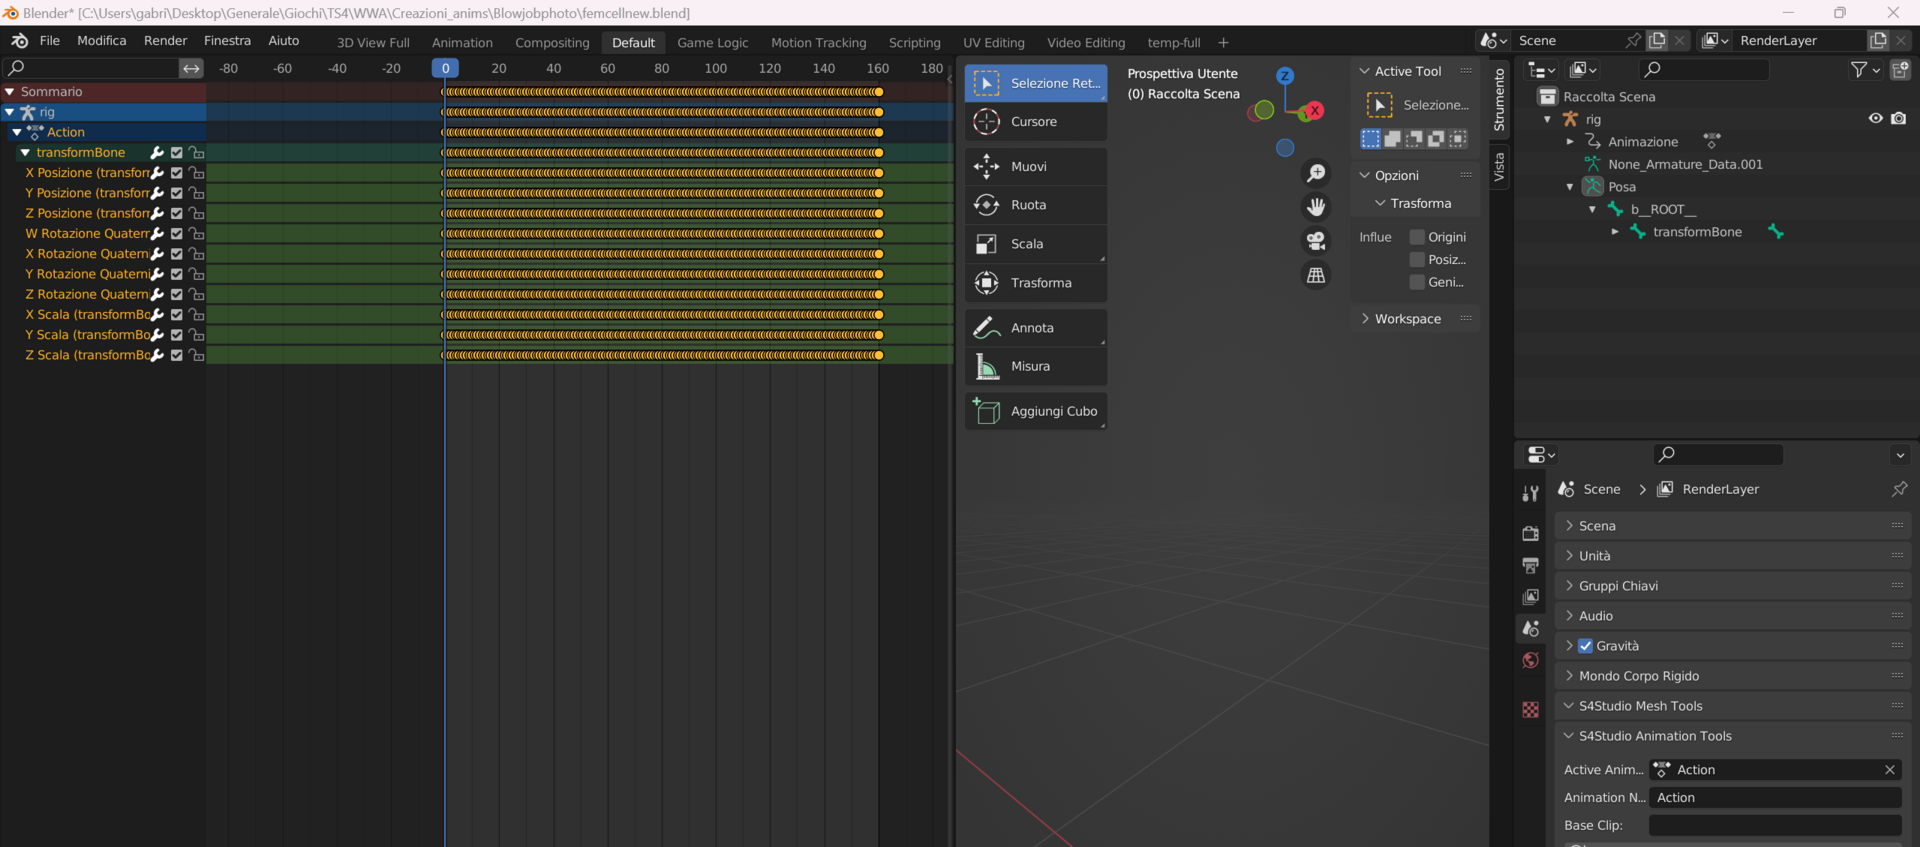Click the zoom magnifier viewport icon

[1316, 173]
